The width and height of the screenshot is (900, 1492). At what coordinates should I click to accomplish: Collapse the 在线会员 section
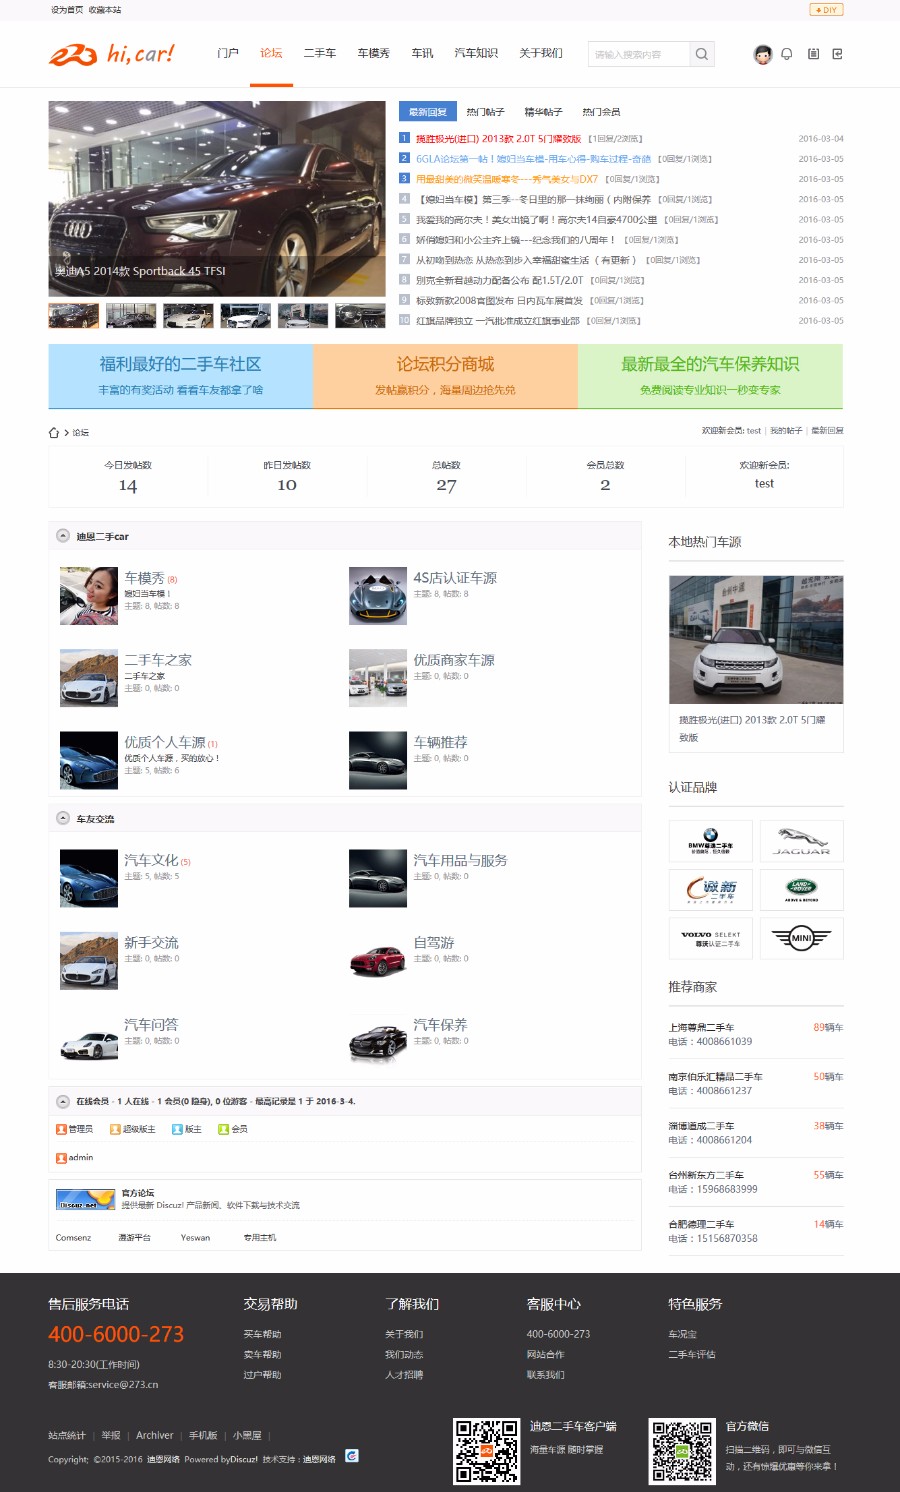coord(60,1100)
